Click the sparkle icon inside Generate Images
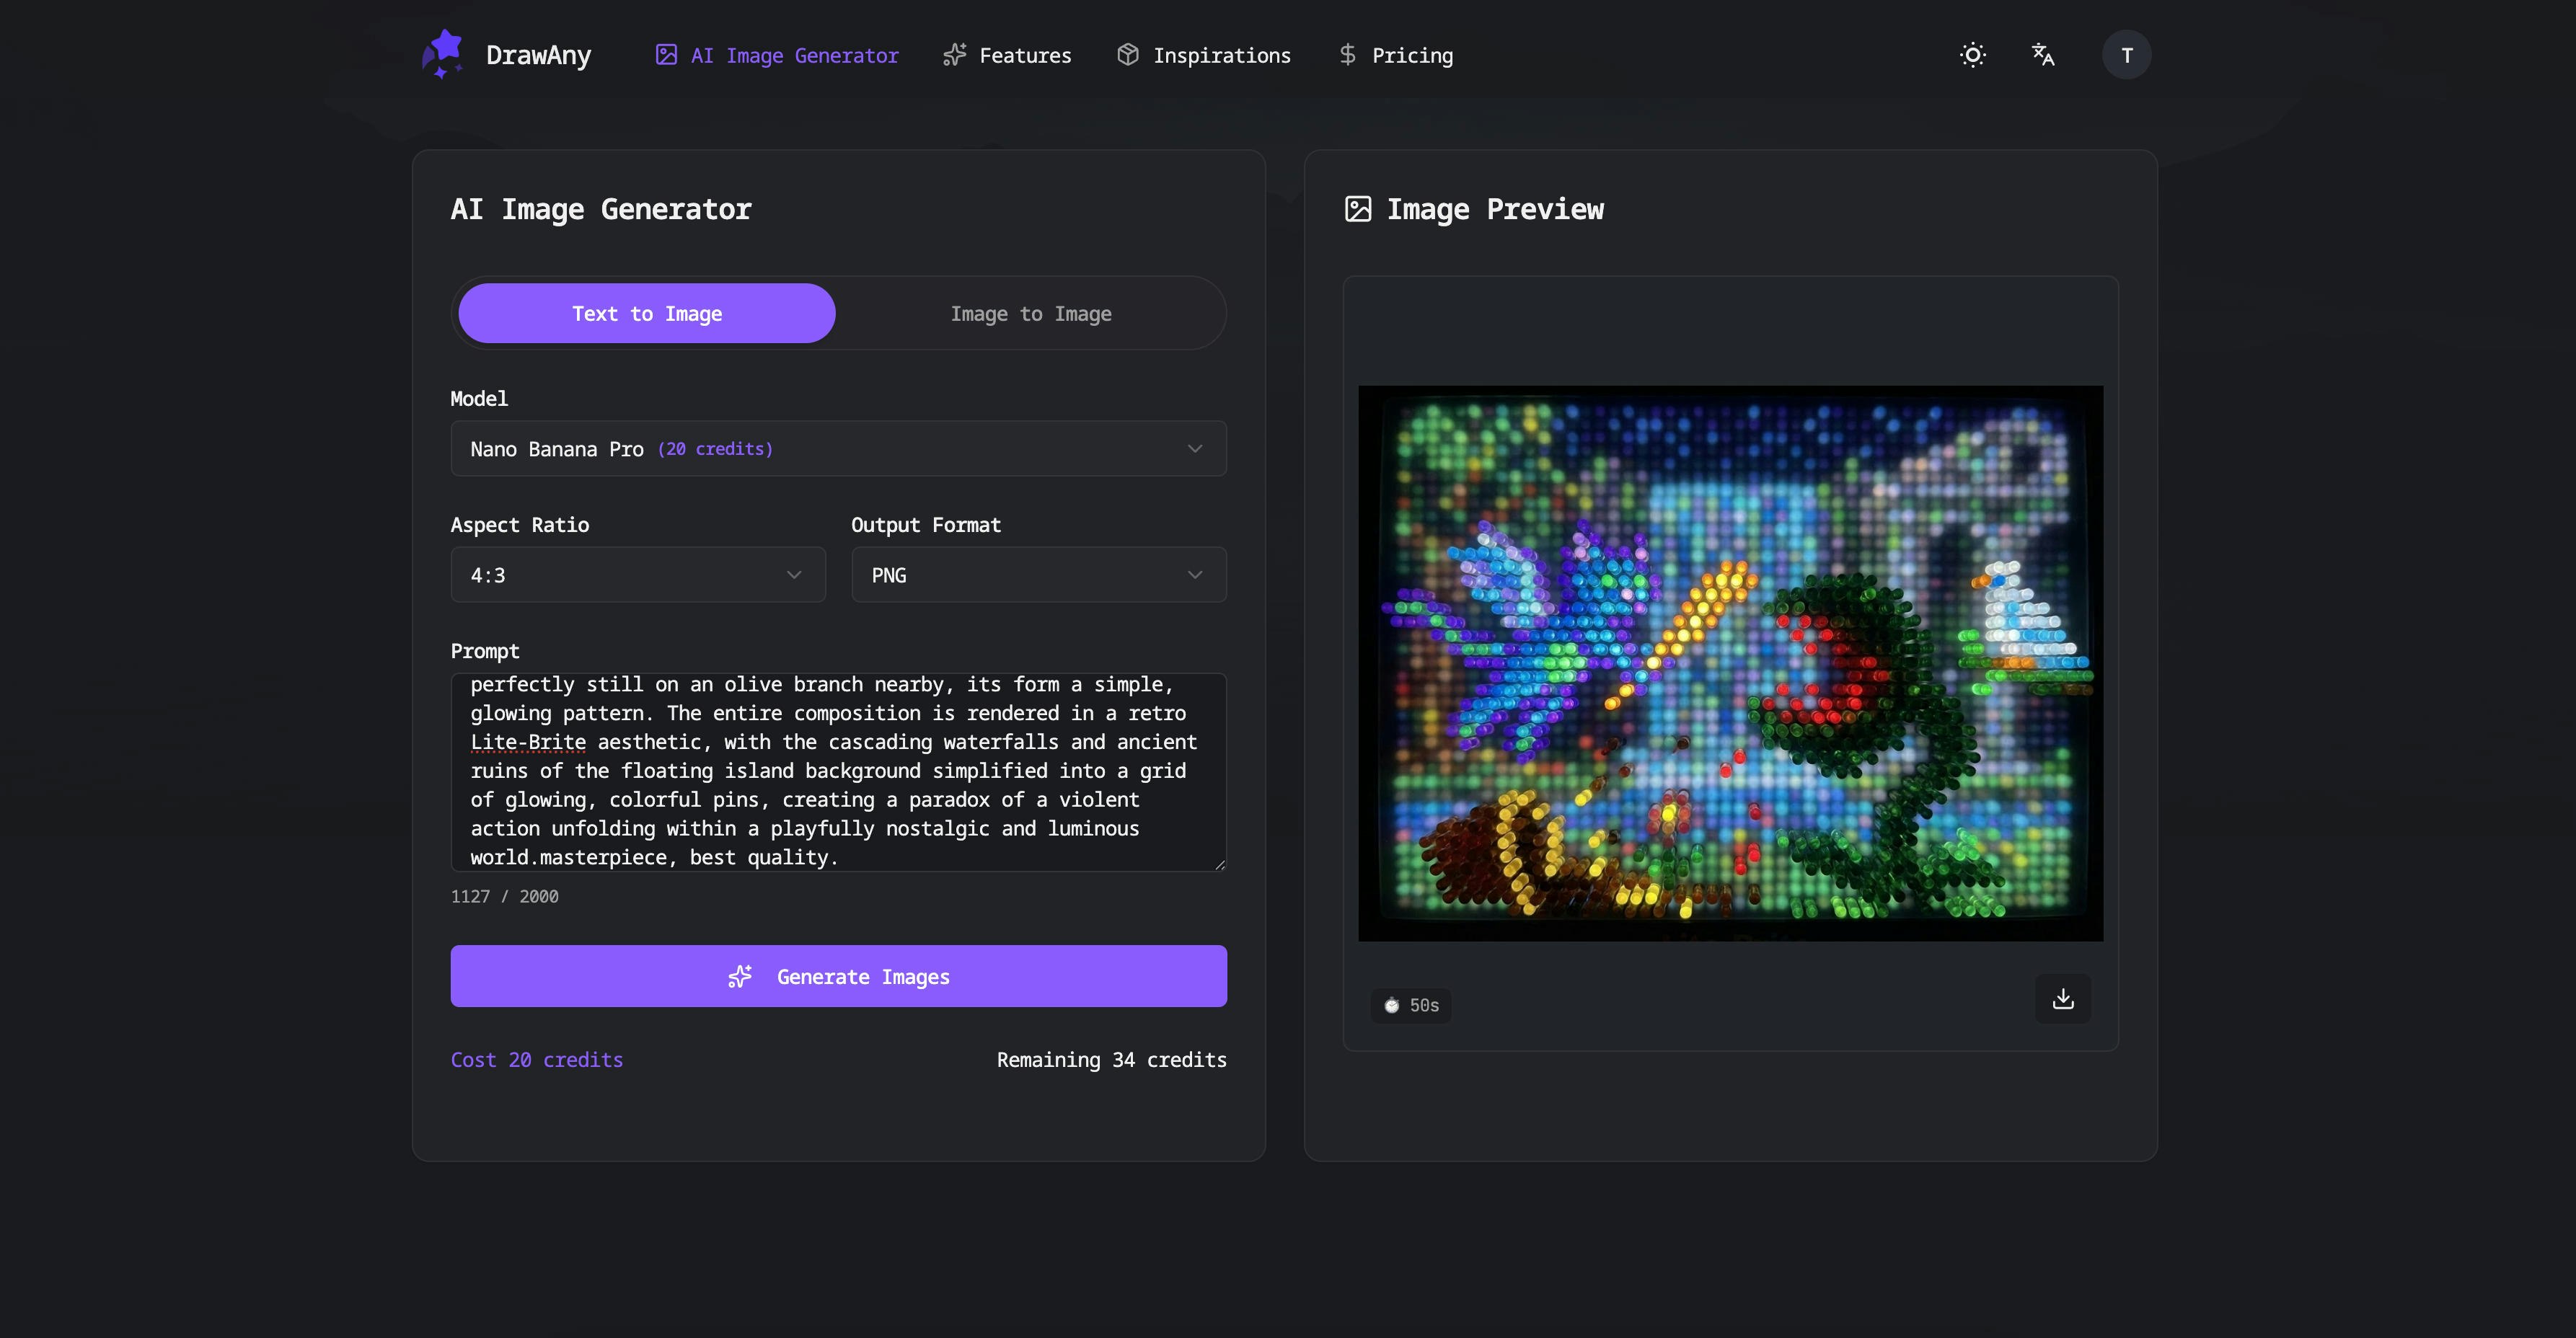The height and width of the screenshot is (1338, 2576). click(x=740, y=977)
